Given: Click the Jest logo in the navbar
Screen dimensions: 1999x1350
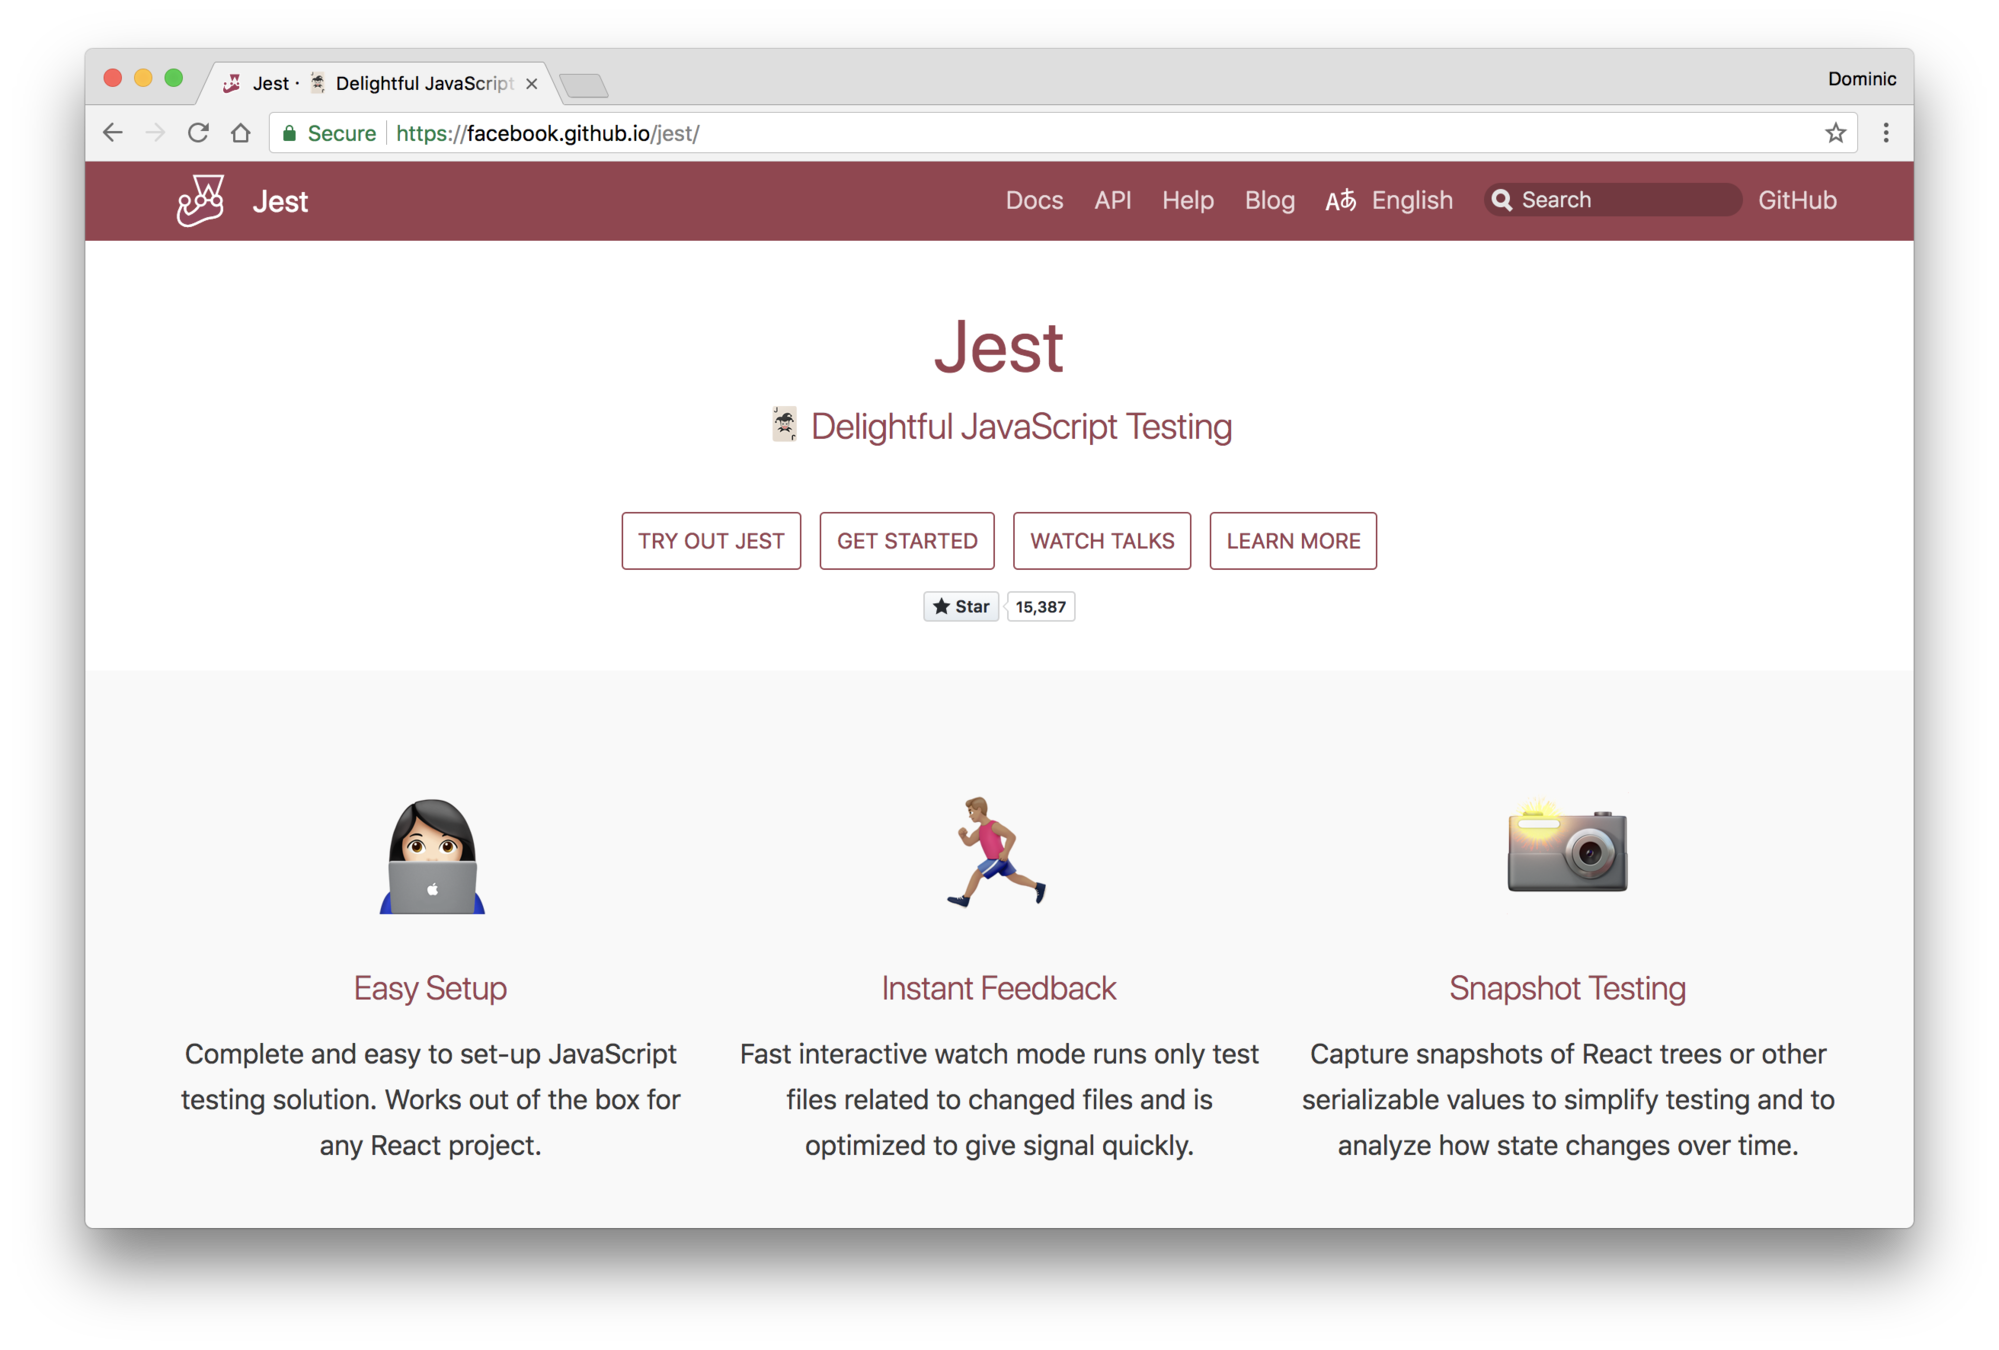Looking at the screenshot, I should (x=200, y=201).
